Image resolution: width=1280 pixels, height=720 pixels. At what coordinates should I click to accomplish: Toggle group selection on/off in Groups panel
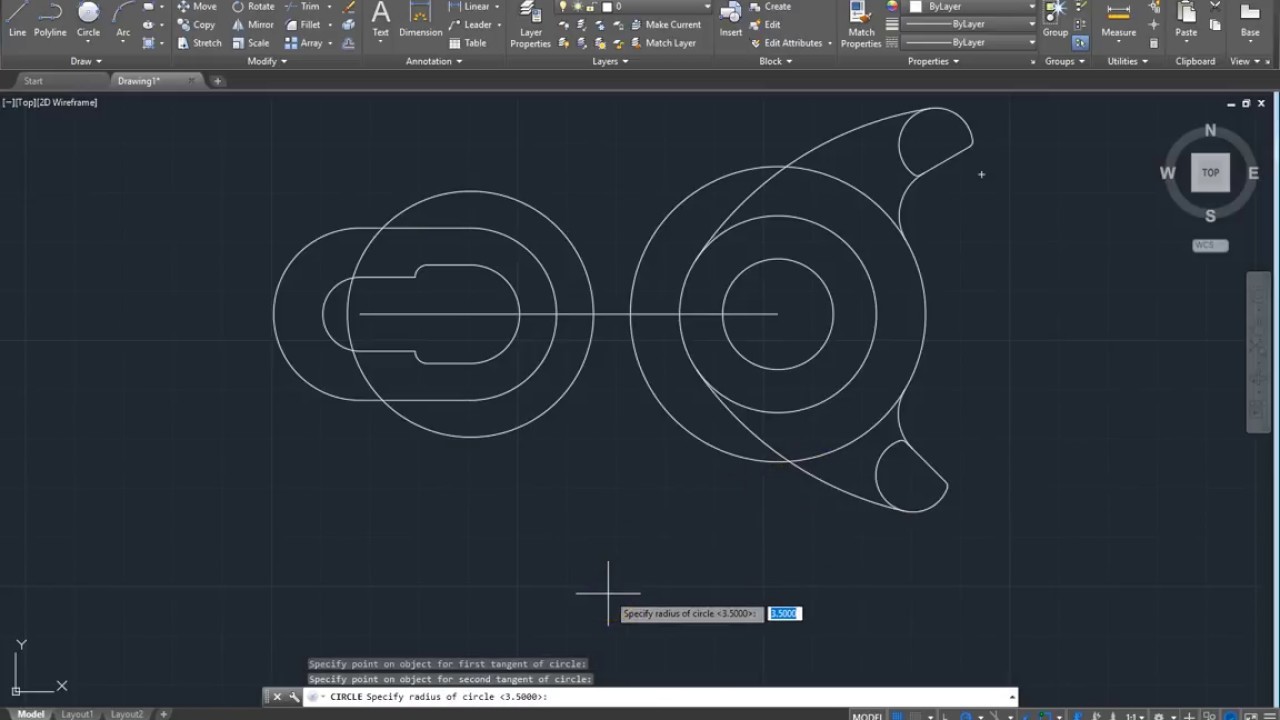[1081, 43]
